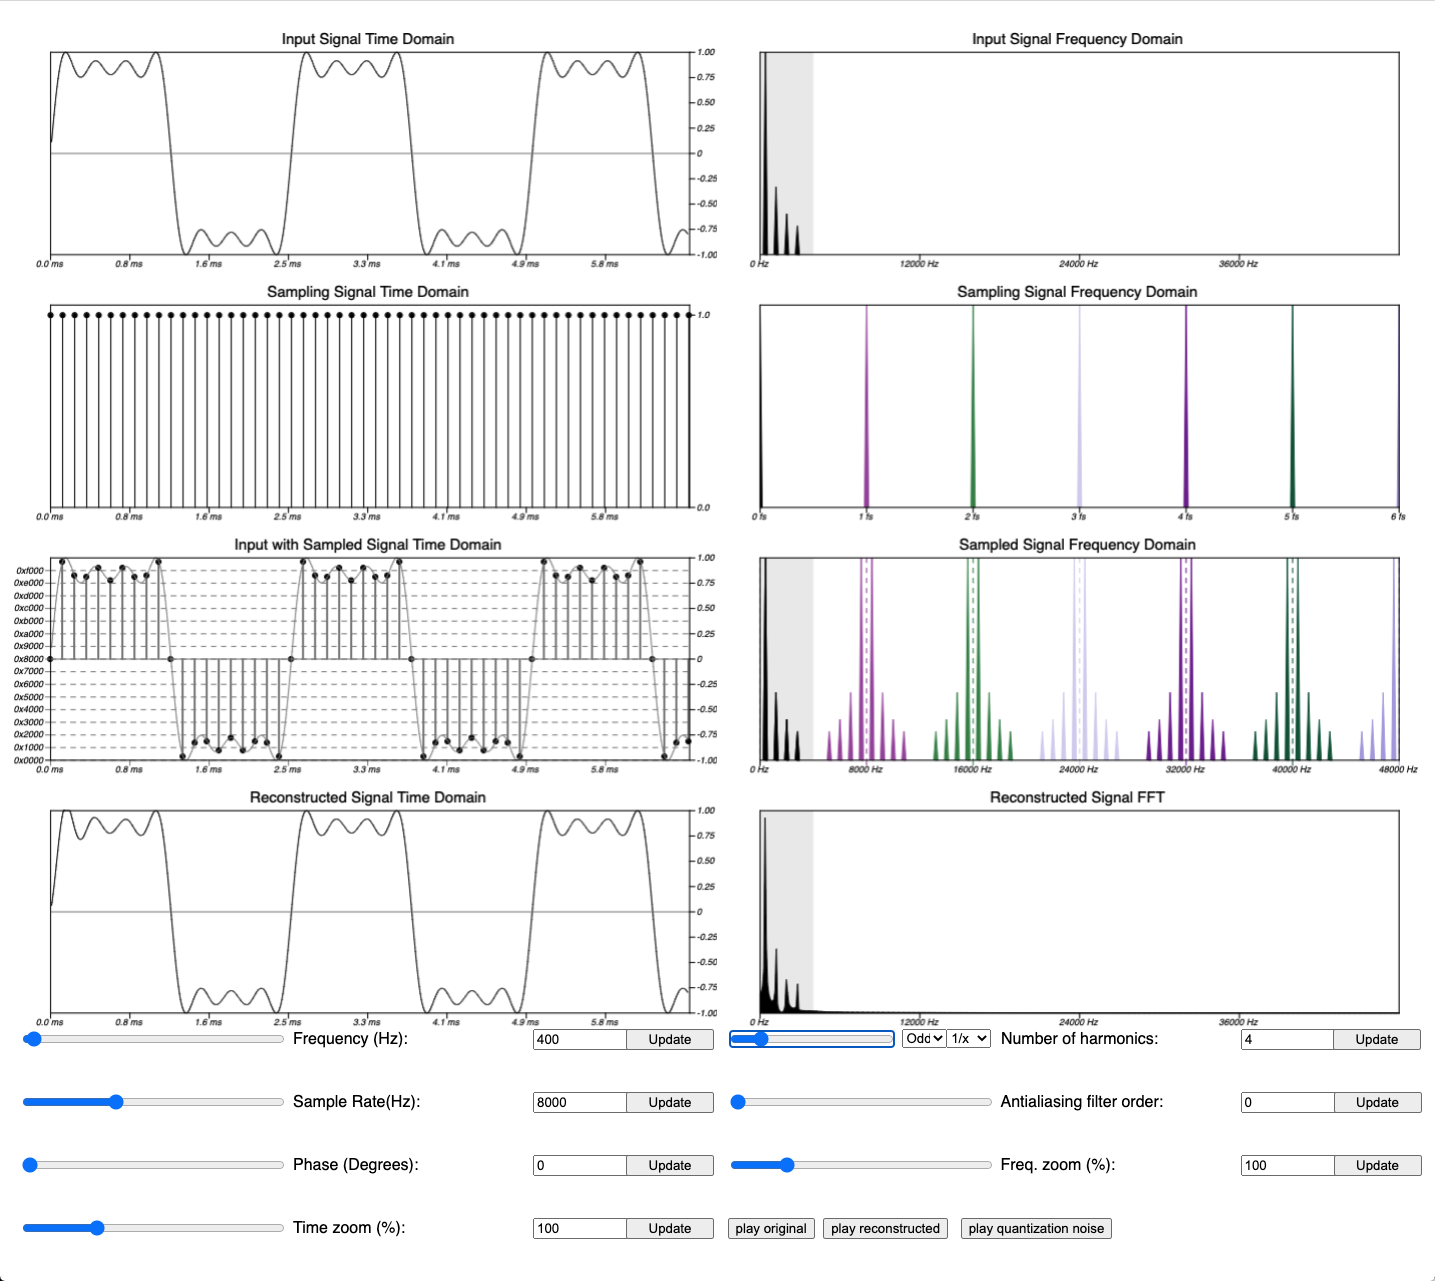The image size is (1435, 1281).
Task: Open the 1/x amplitude falloff dropdown
Action: 969,1039
